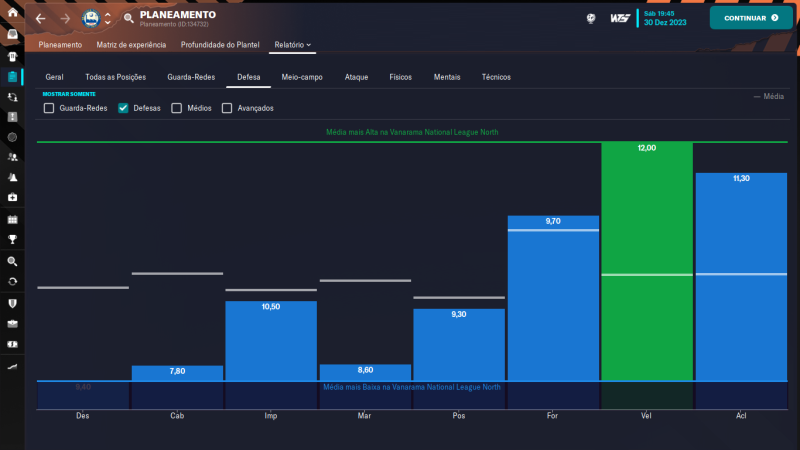Click the green Vel bar in chart

point(647,260)
